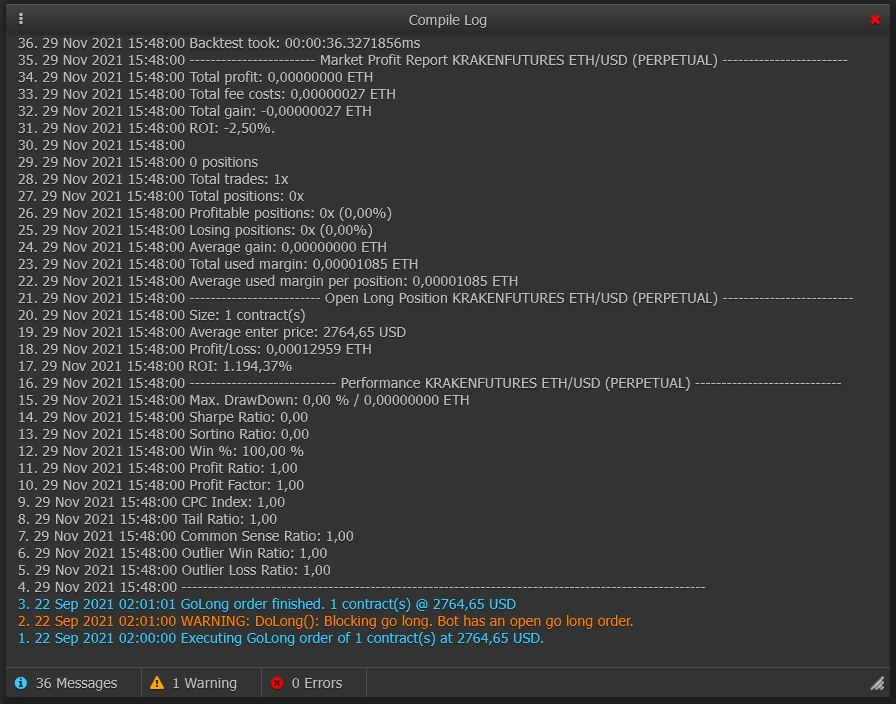
Task: Click the ROI -2,50% log line
Action: point(146,128)
